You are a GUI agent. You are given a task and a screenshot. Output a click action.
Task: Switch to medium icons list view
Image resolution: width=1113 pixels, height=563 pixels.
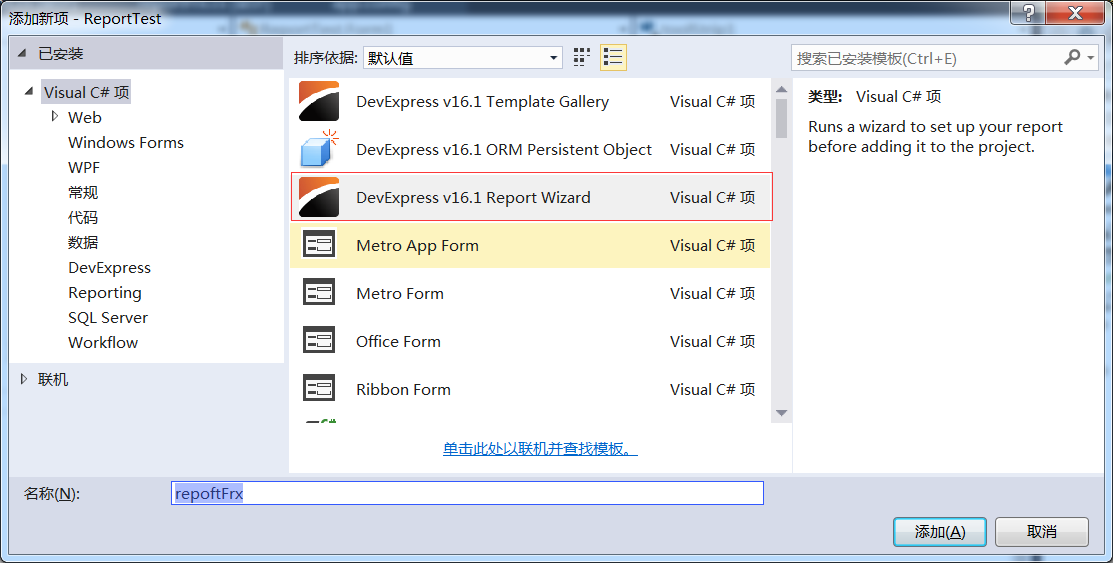tap(613, 58)
